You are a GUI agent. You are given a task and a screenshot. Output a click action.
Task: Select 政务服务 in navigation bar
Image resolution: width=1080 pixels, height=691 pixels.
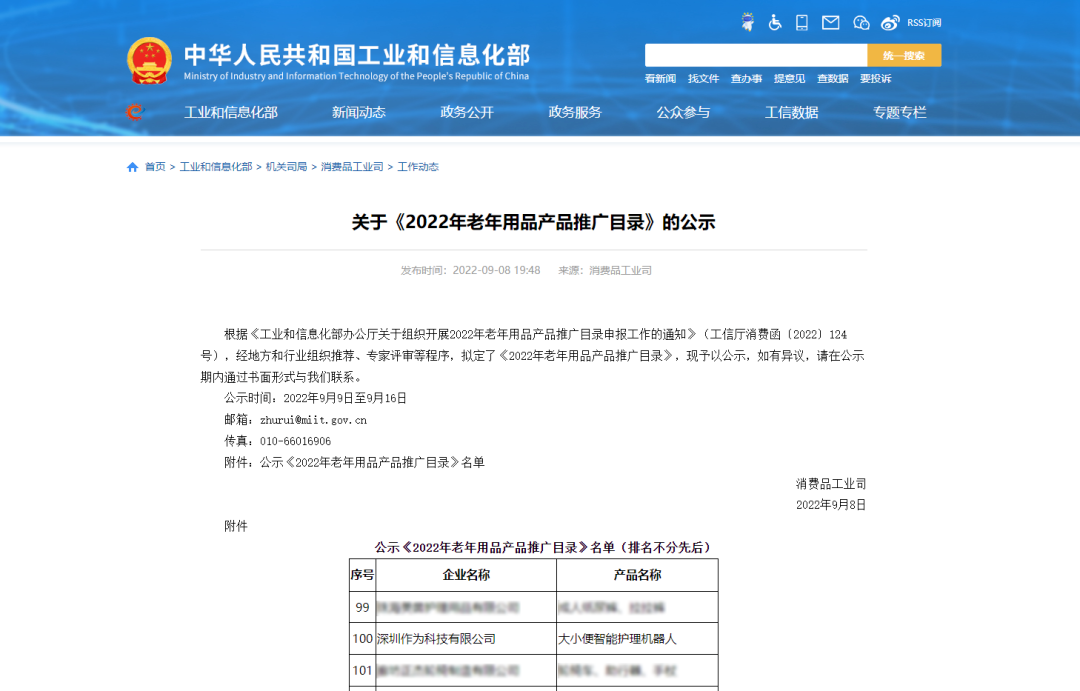[x=575, y=112]
